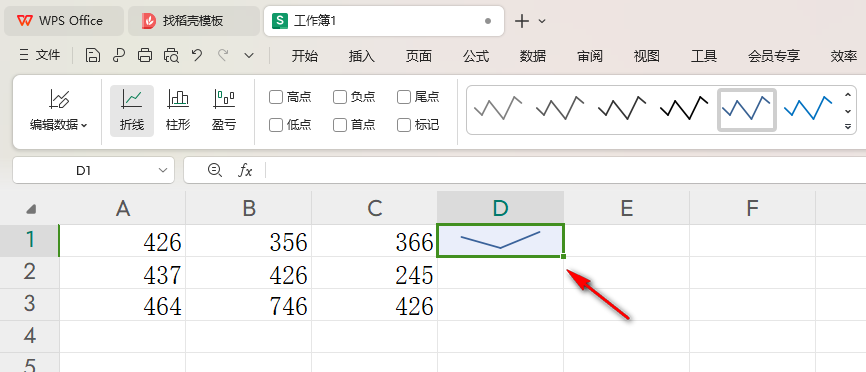Switch to the 插入 ribbon tab
Image resolution: width=866 pixels, height=372 pixels.
(x=362, y=56)
